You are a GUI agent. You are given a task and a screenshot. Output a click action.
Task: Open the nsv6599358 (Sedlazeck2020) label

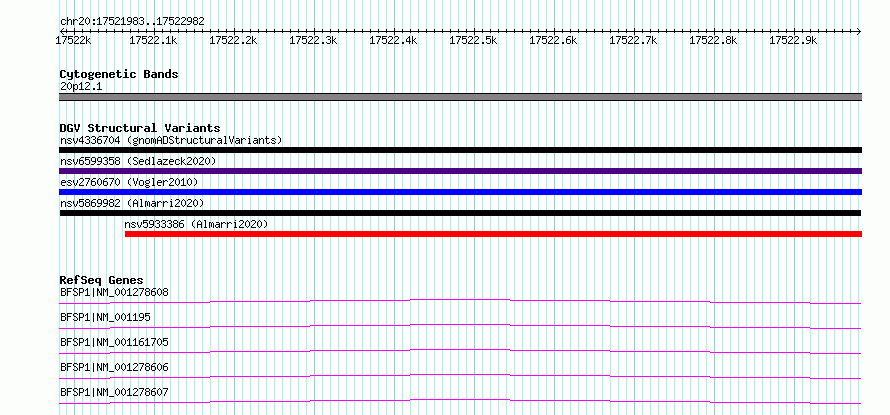click(x=138, y=161)
